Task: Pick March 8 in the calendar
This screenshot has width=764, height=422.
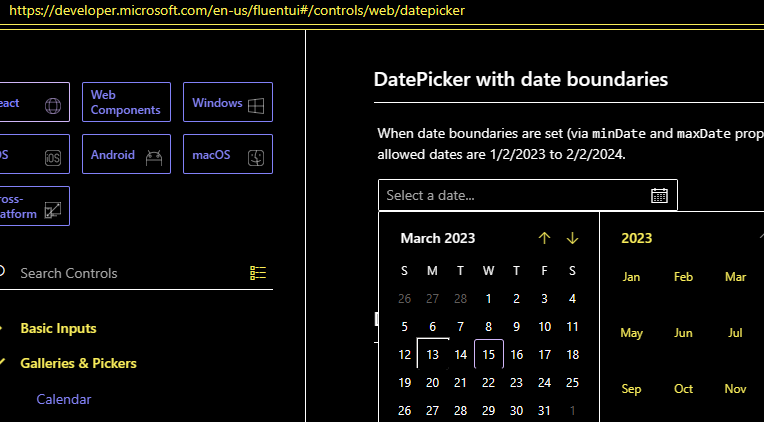Action: 488,326
